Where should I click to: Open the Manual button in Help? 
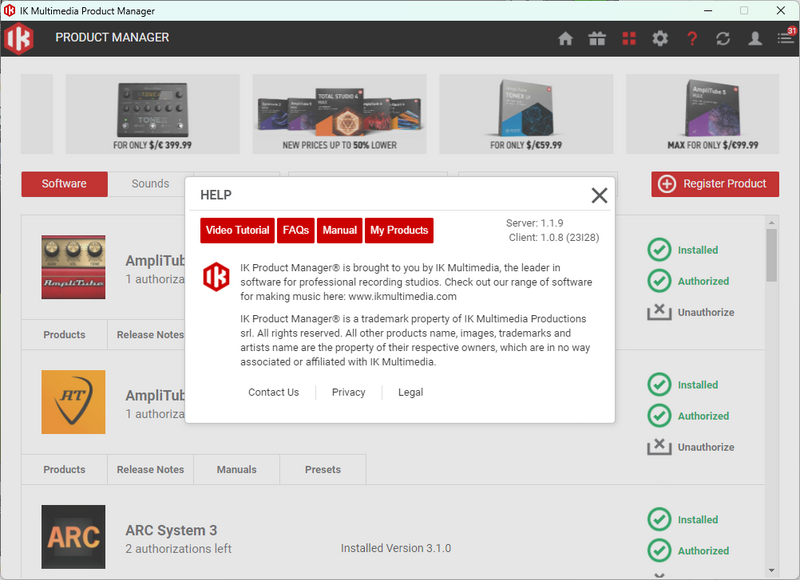click(339, 230)
